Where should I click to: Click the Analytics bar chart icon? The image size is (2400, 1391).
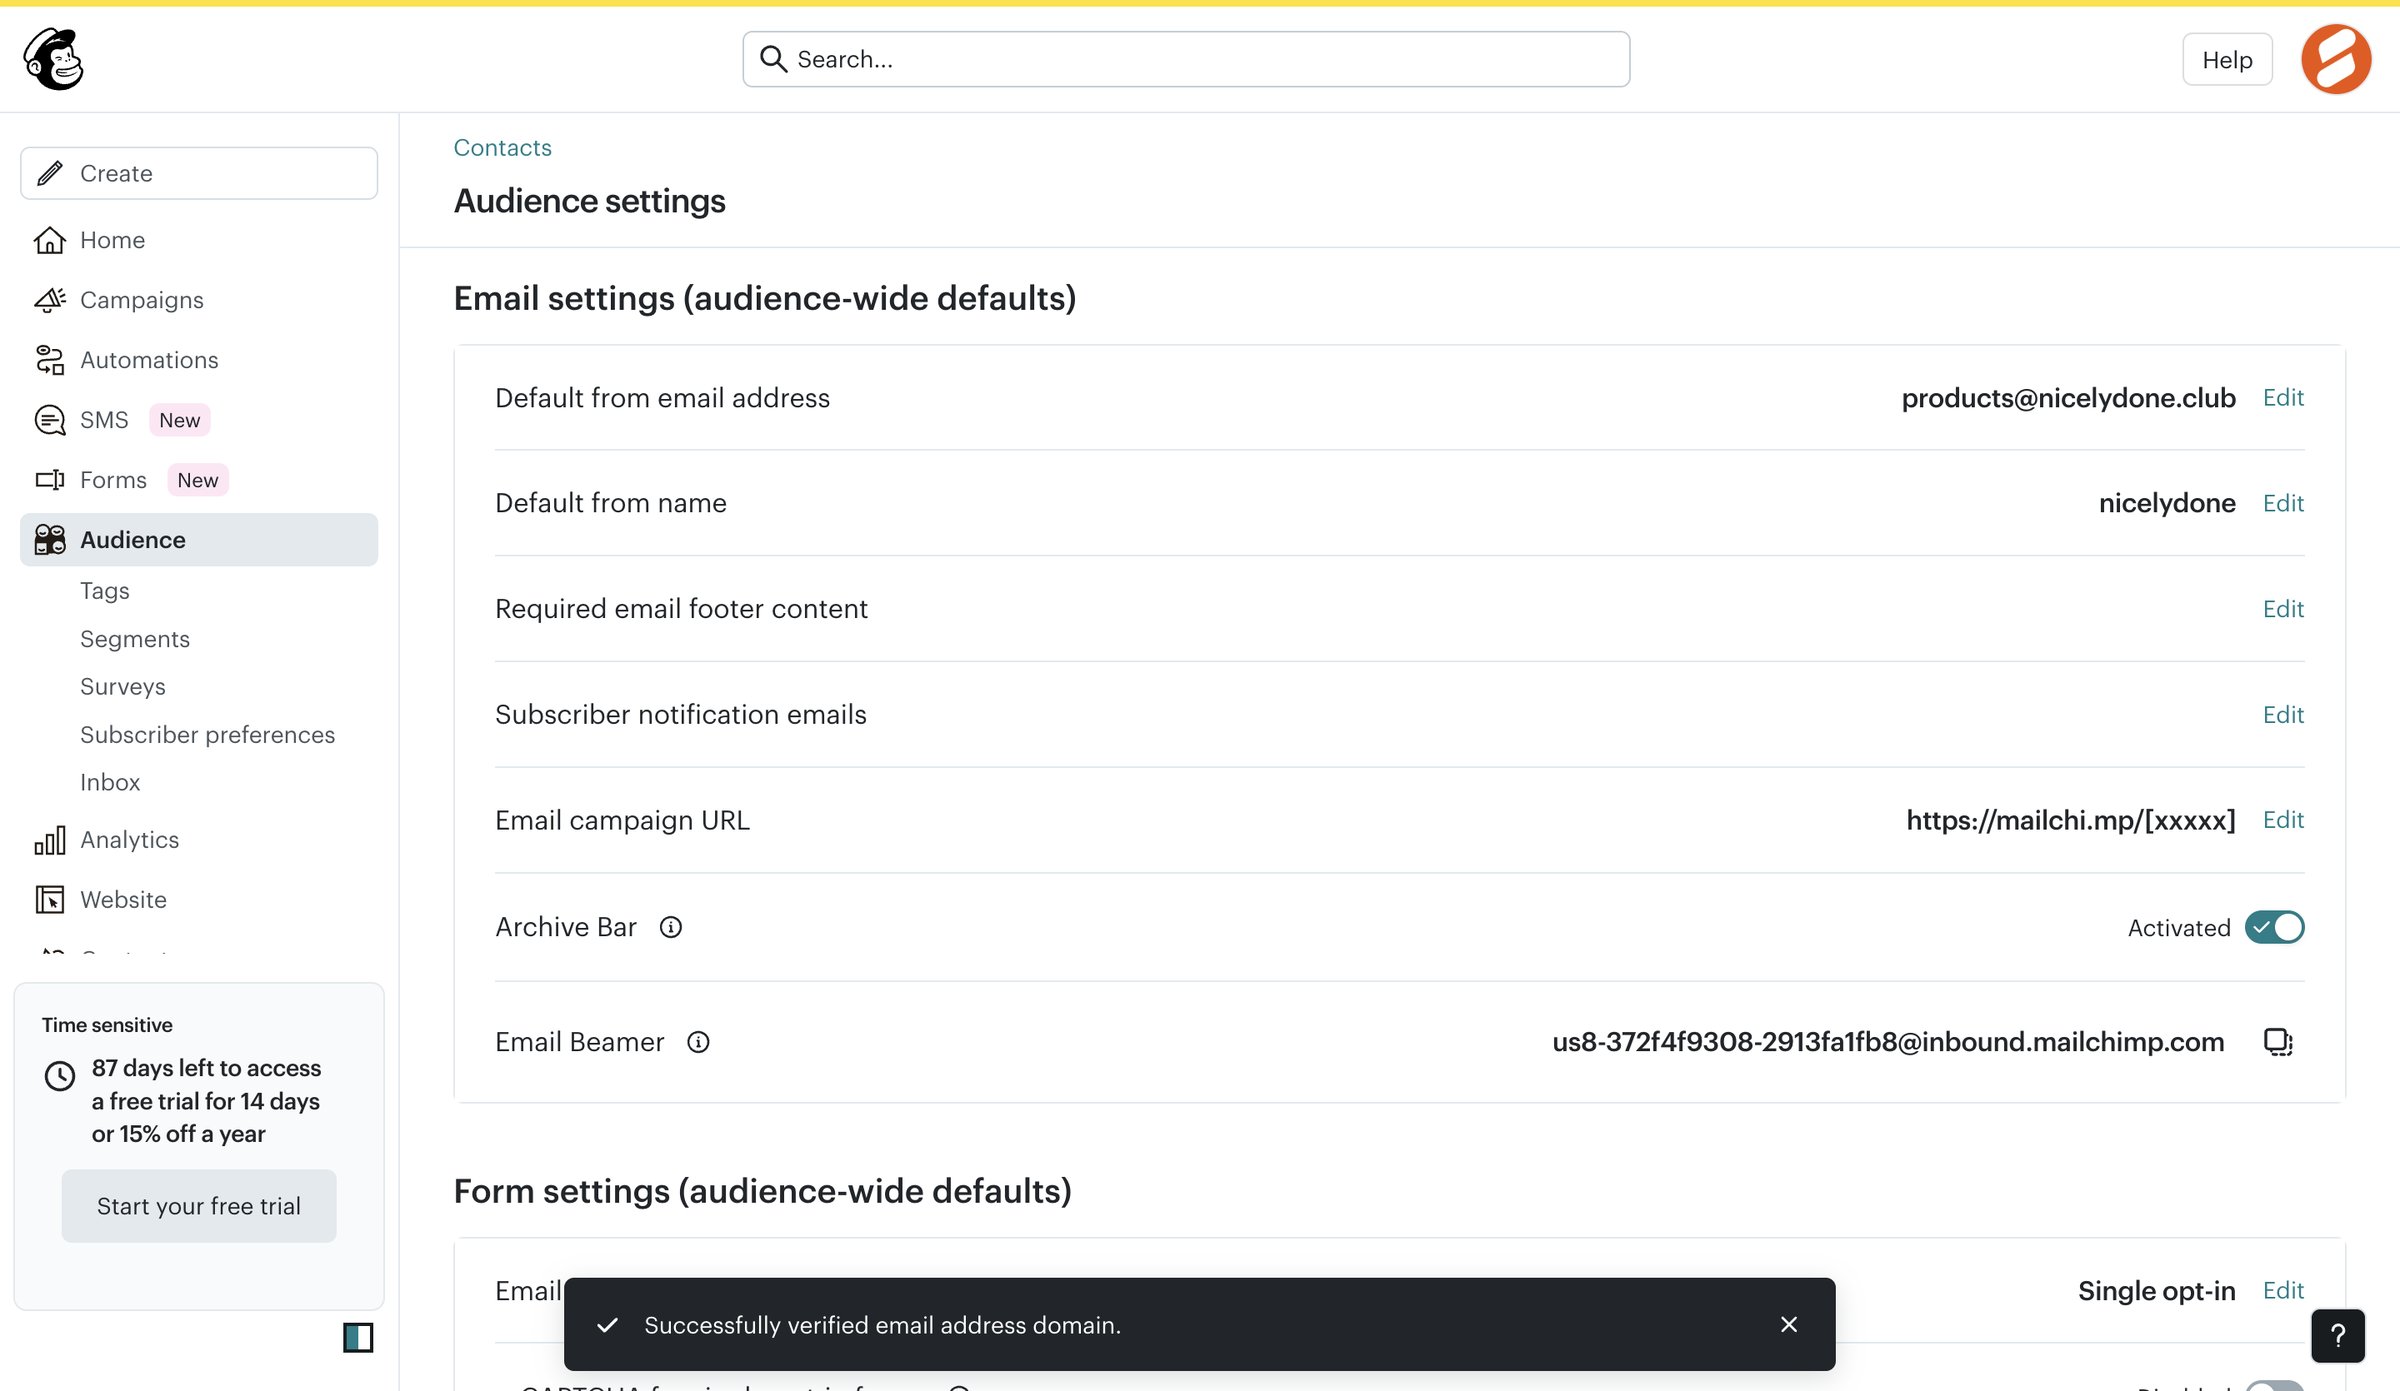tap(50, 840)
